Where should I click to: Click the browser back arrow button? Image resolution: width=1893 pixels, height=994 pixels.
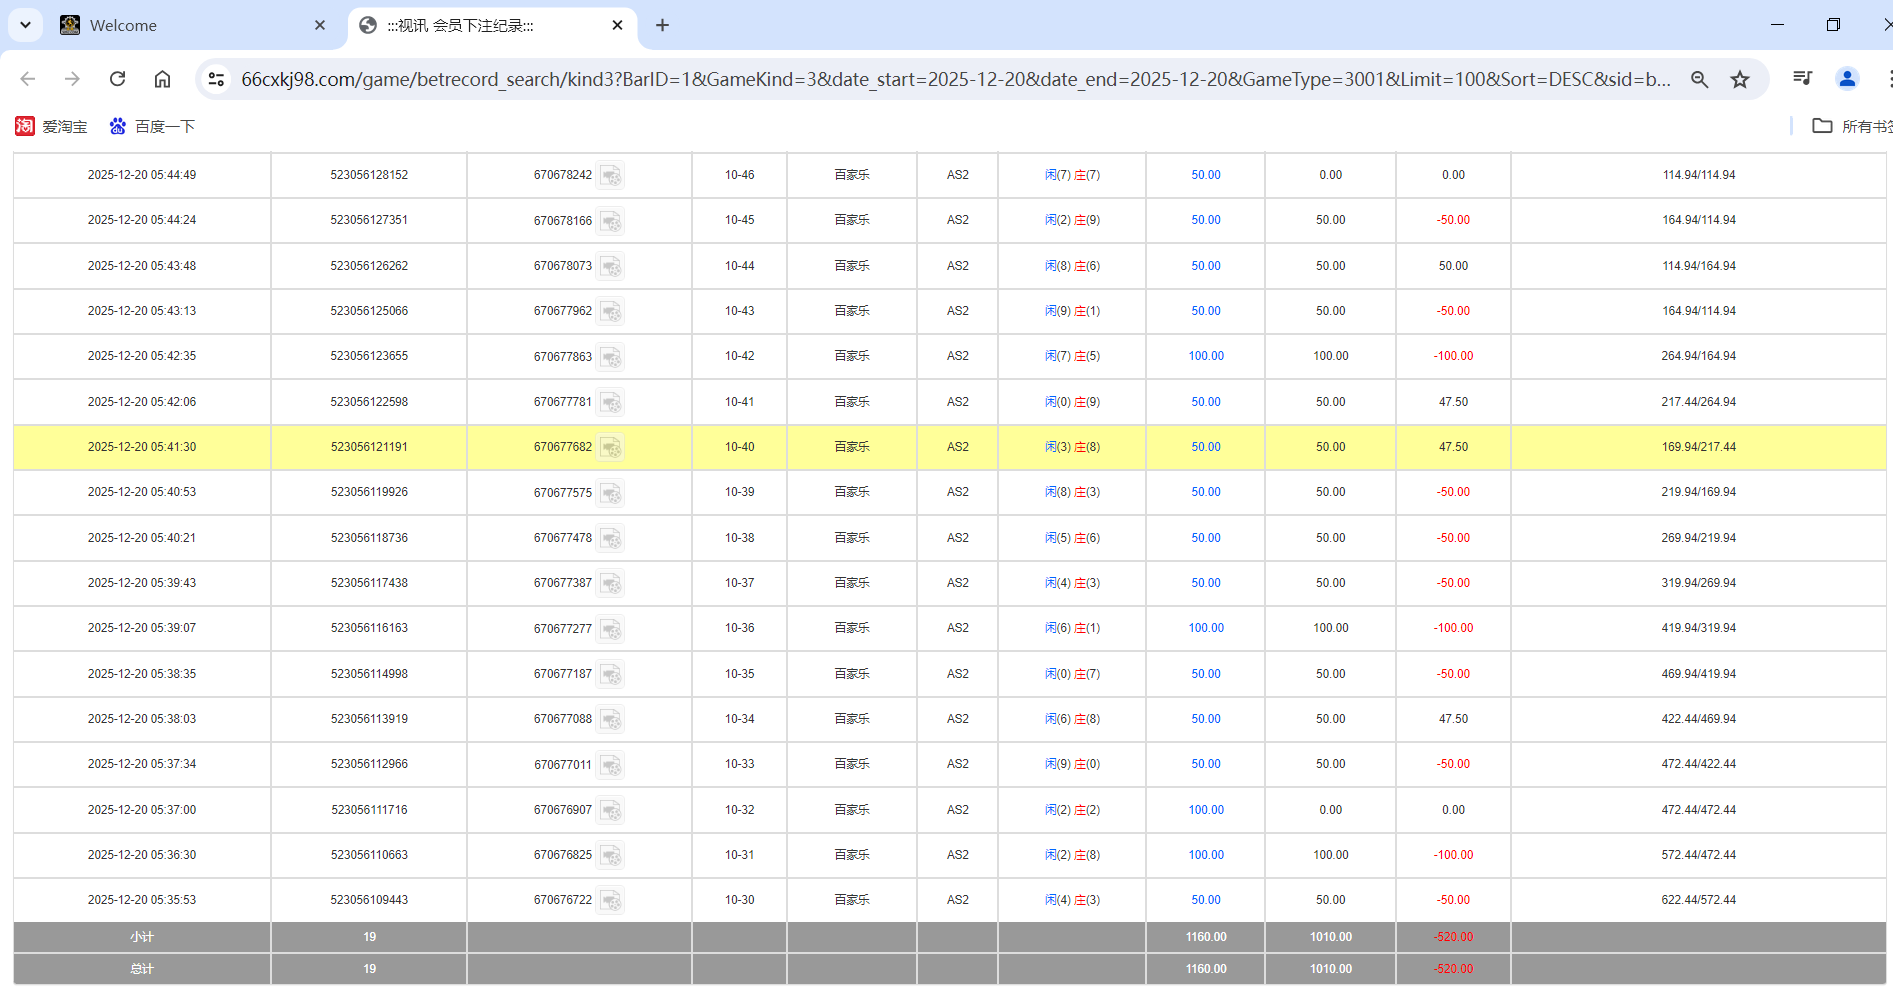[x=28, y=79]
